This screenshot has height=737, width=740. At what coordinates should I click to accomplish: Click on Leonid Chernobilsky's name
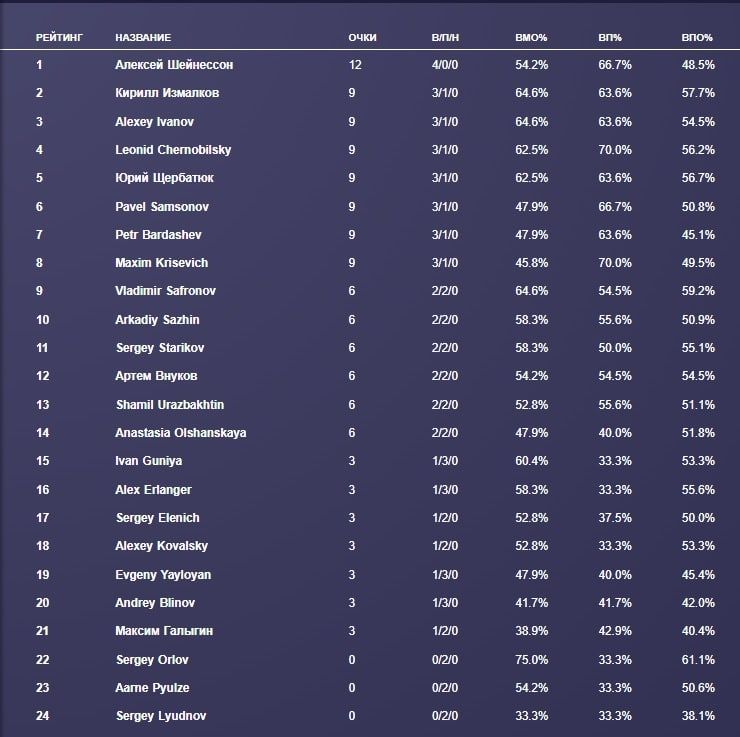[x=173, y=150]
